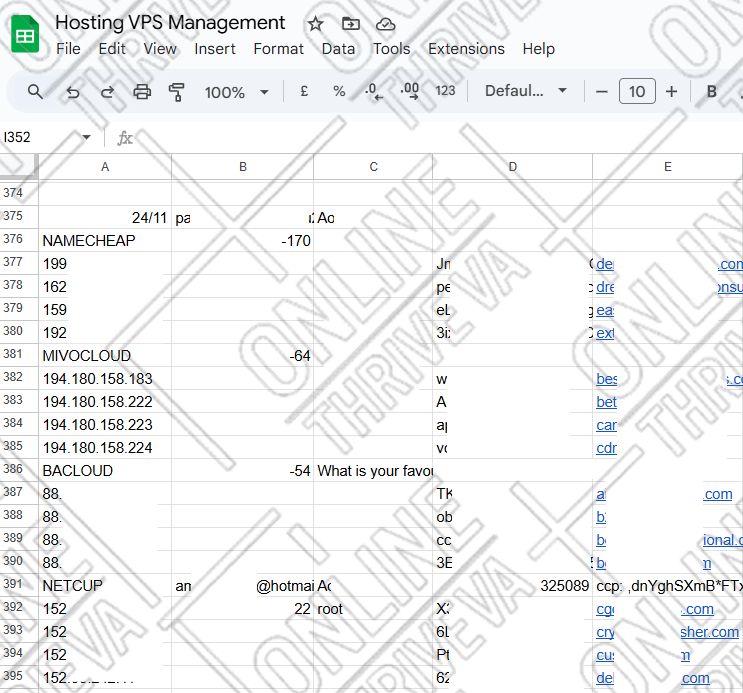
Task: Select column A header
Action: click(105, 167)
